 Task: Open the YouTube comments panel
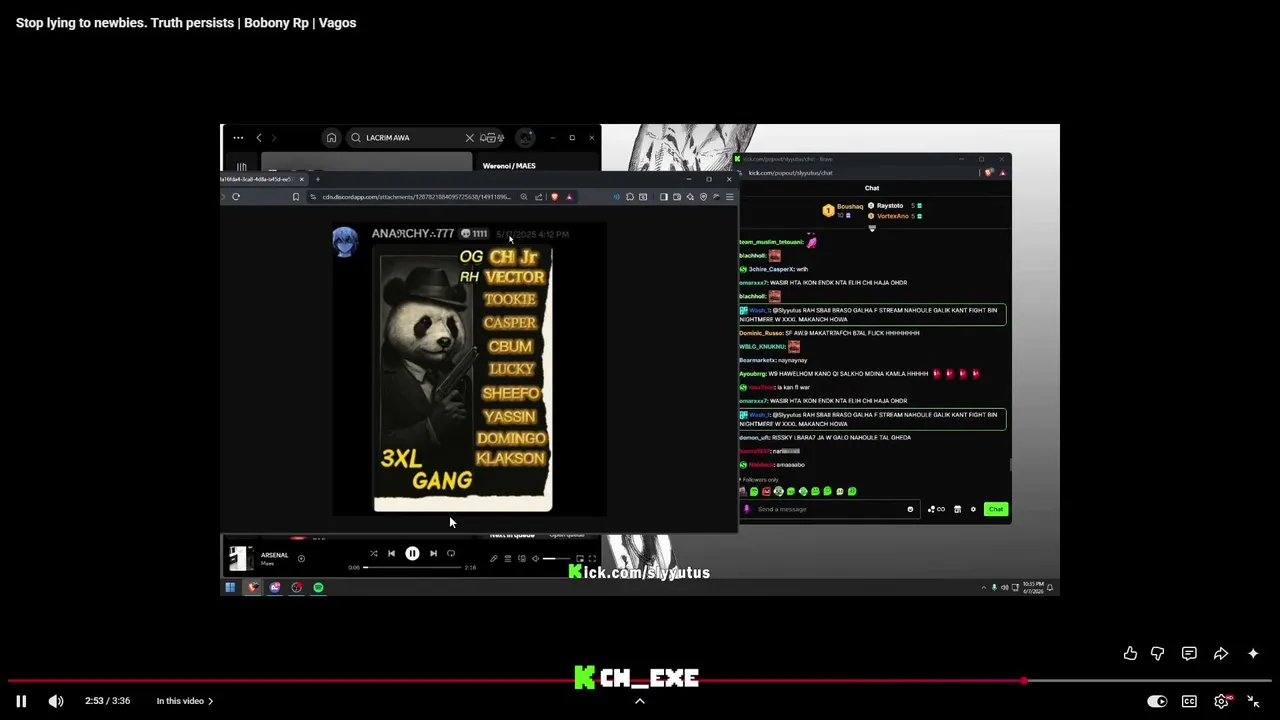(1189, 653)
